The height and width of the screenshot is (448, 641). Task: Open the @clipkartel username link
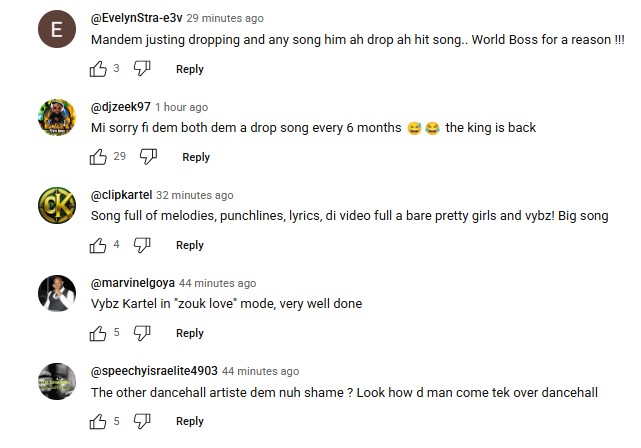pos(121,195)
